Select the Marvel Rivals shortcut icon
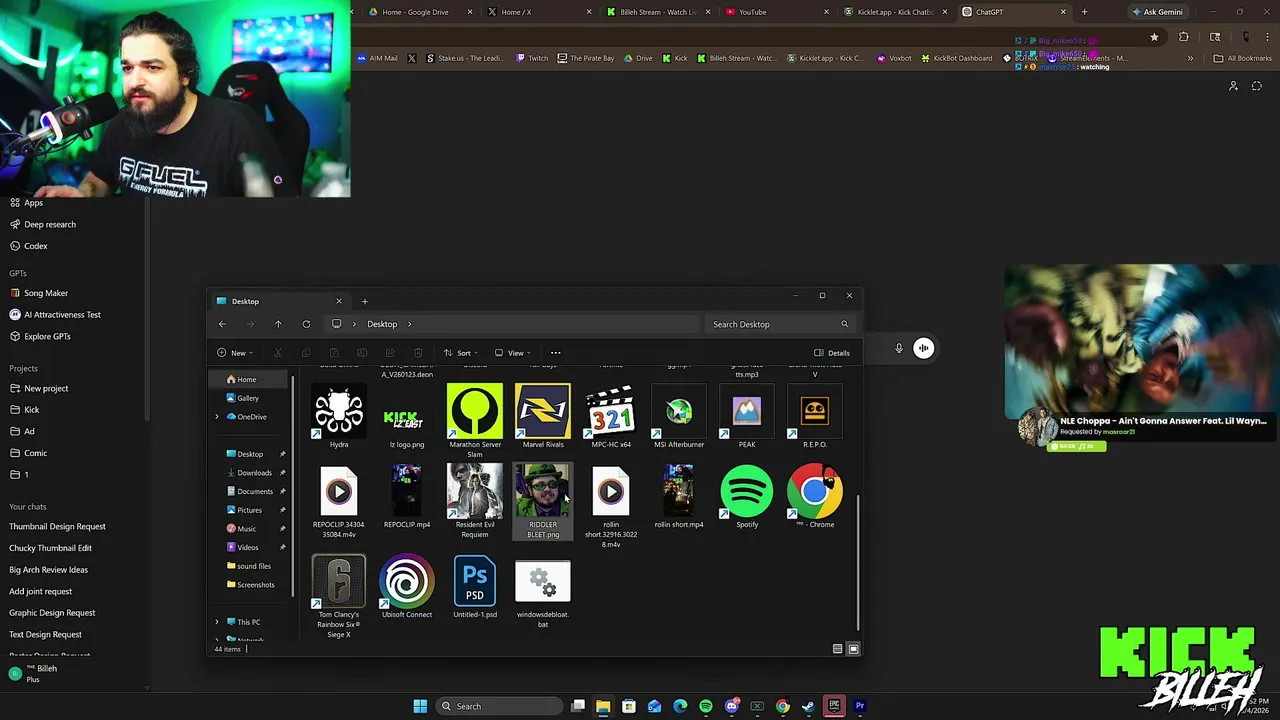The height and width of the screenshot is (720, 1280). tap(543, 418)
